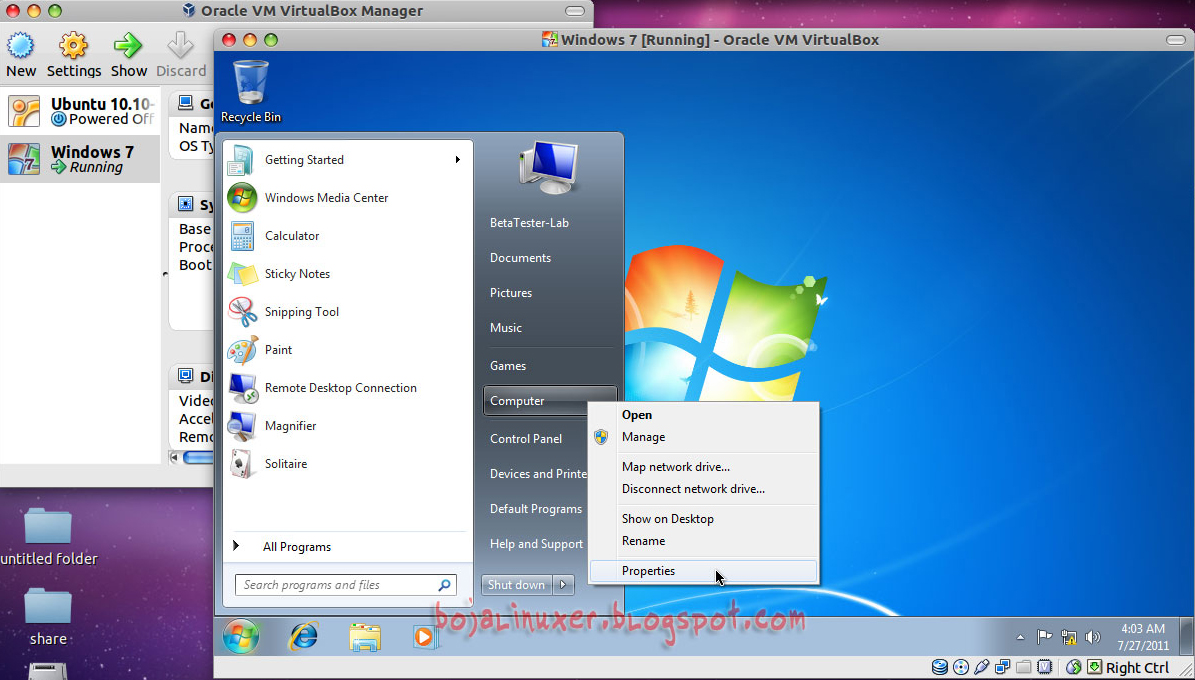The image size is (1195, 680).
Task: Click the Discard toolbar button
Action: click(181, 55)
